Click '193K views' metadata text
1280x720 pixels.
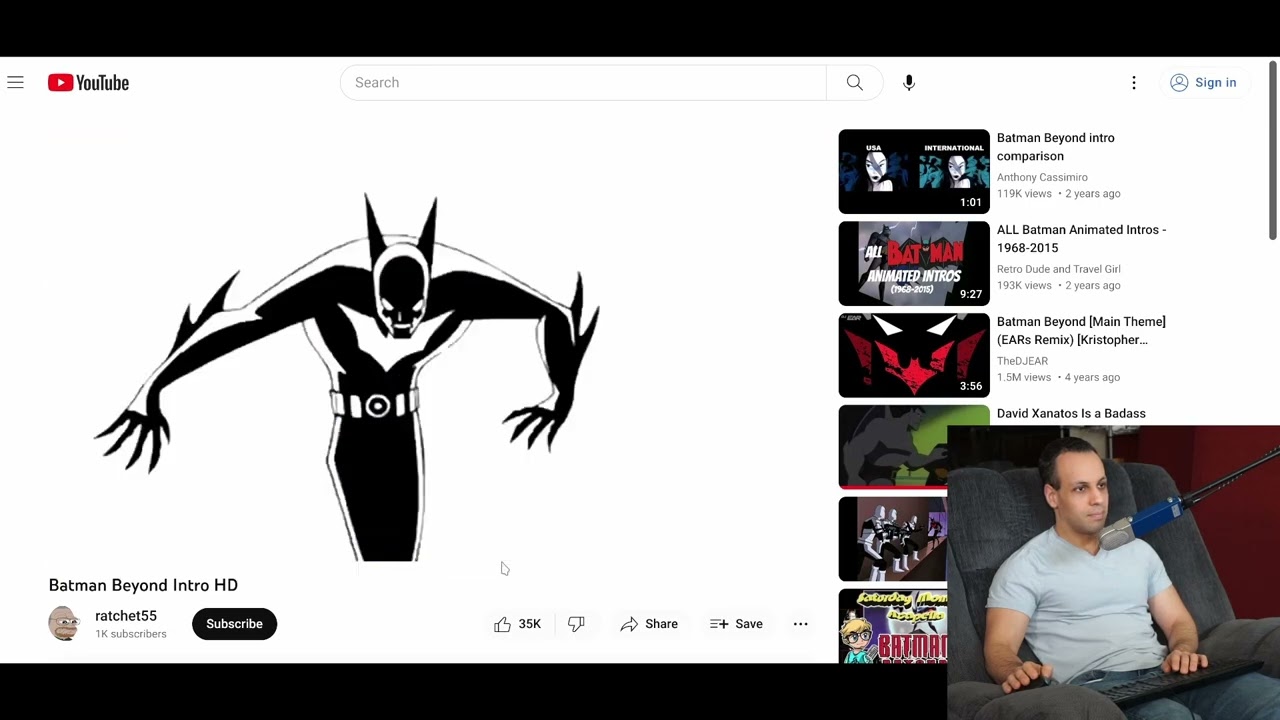(1024, 285)
